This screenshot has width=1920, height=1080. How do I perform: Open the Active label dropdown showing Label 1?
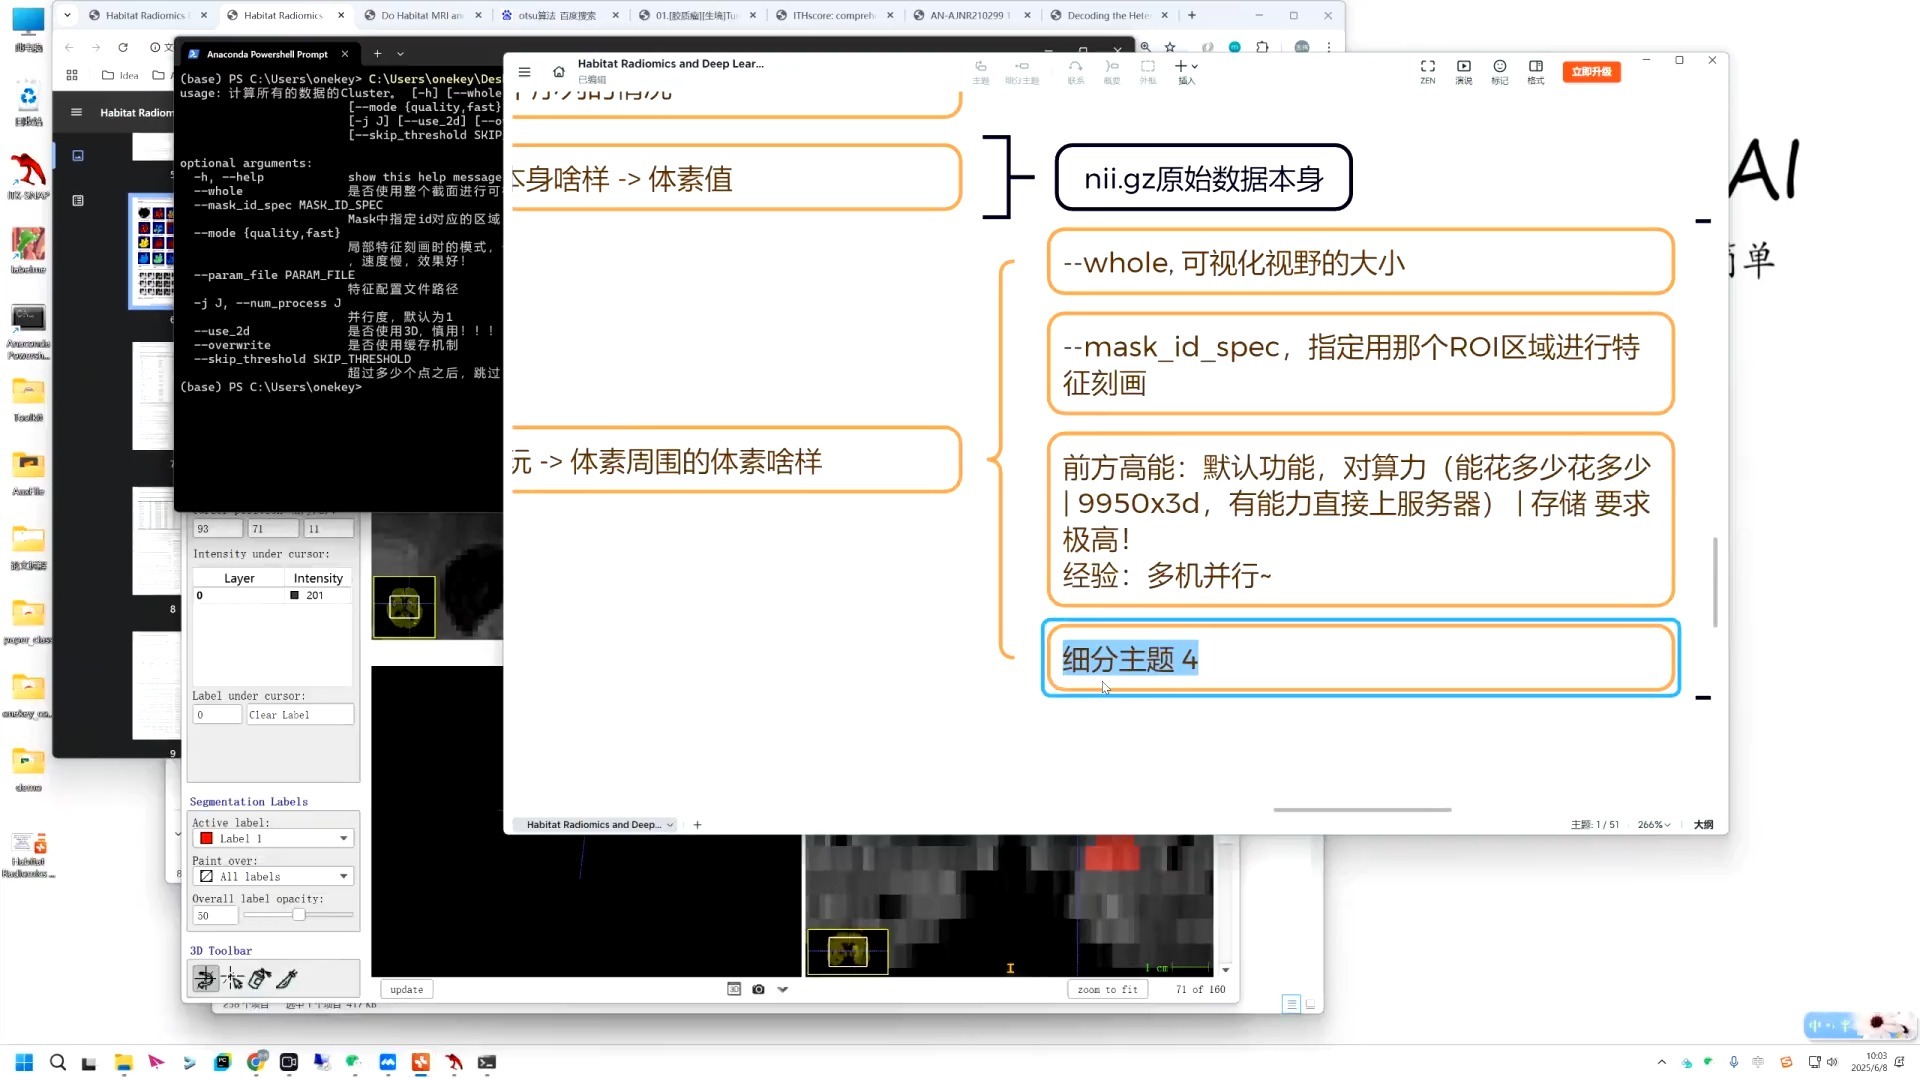(274, 838)
